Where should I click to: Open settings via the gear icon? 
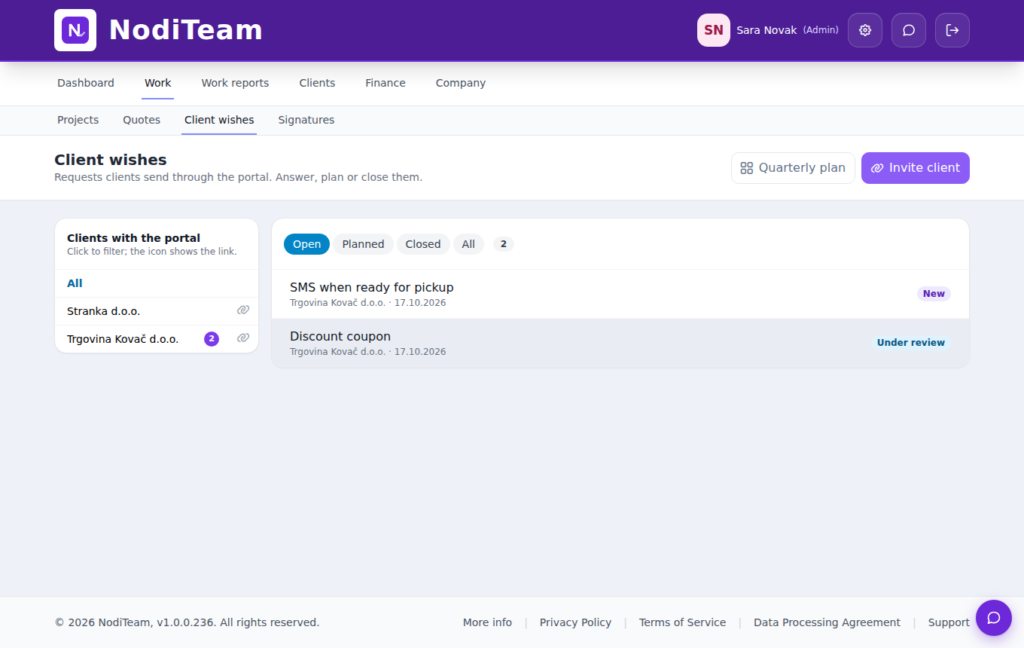(x=865, y=30)
